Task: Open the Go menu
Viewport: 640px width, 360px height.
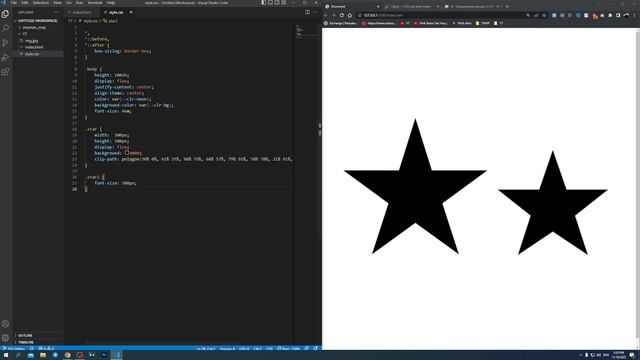Action: (x=69, y=2)
